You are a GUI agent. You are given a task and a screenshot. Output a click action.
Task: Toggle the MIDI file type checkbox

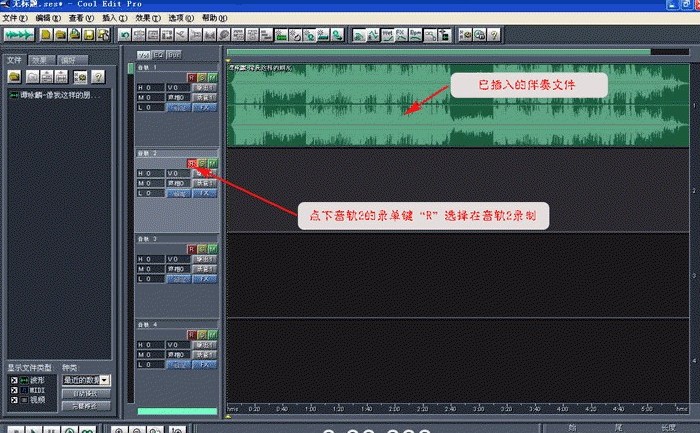point(14,390)
